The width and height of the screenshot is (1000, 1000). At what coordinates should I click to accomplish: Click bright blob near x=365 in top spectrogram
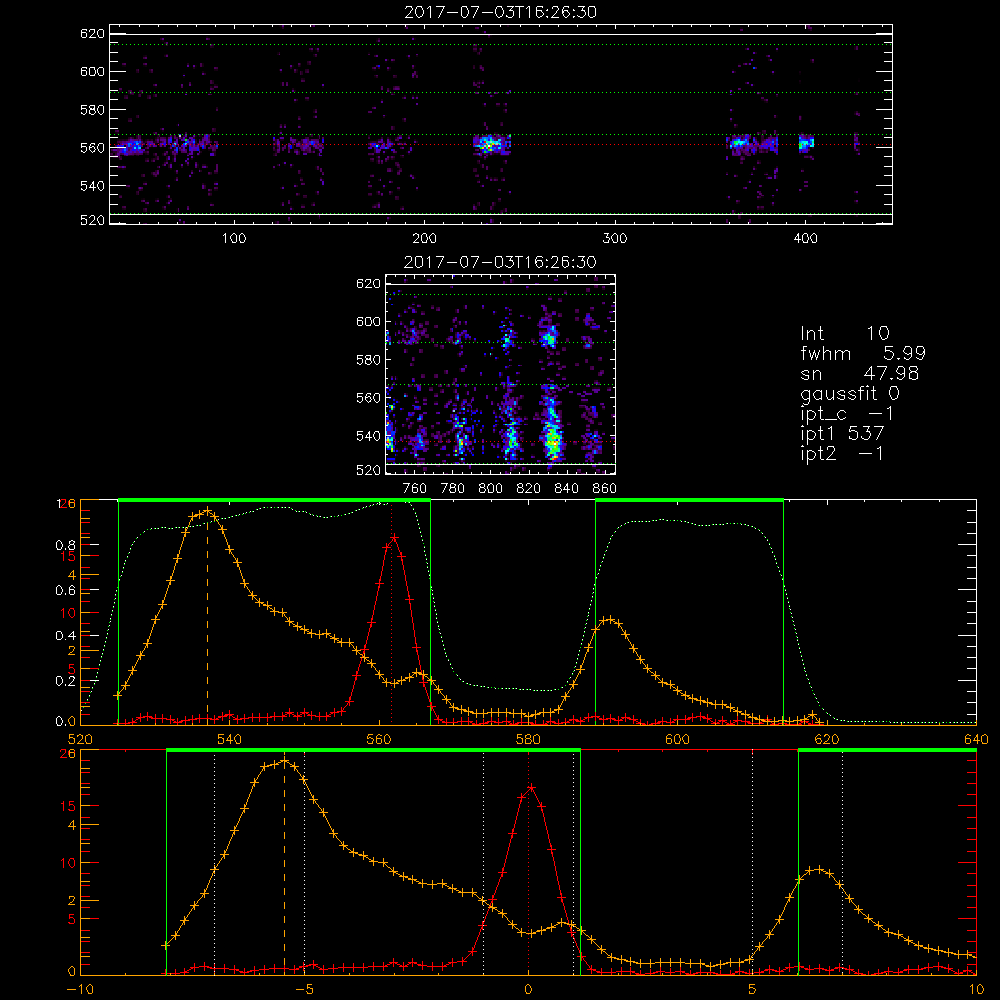740,143
